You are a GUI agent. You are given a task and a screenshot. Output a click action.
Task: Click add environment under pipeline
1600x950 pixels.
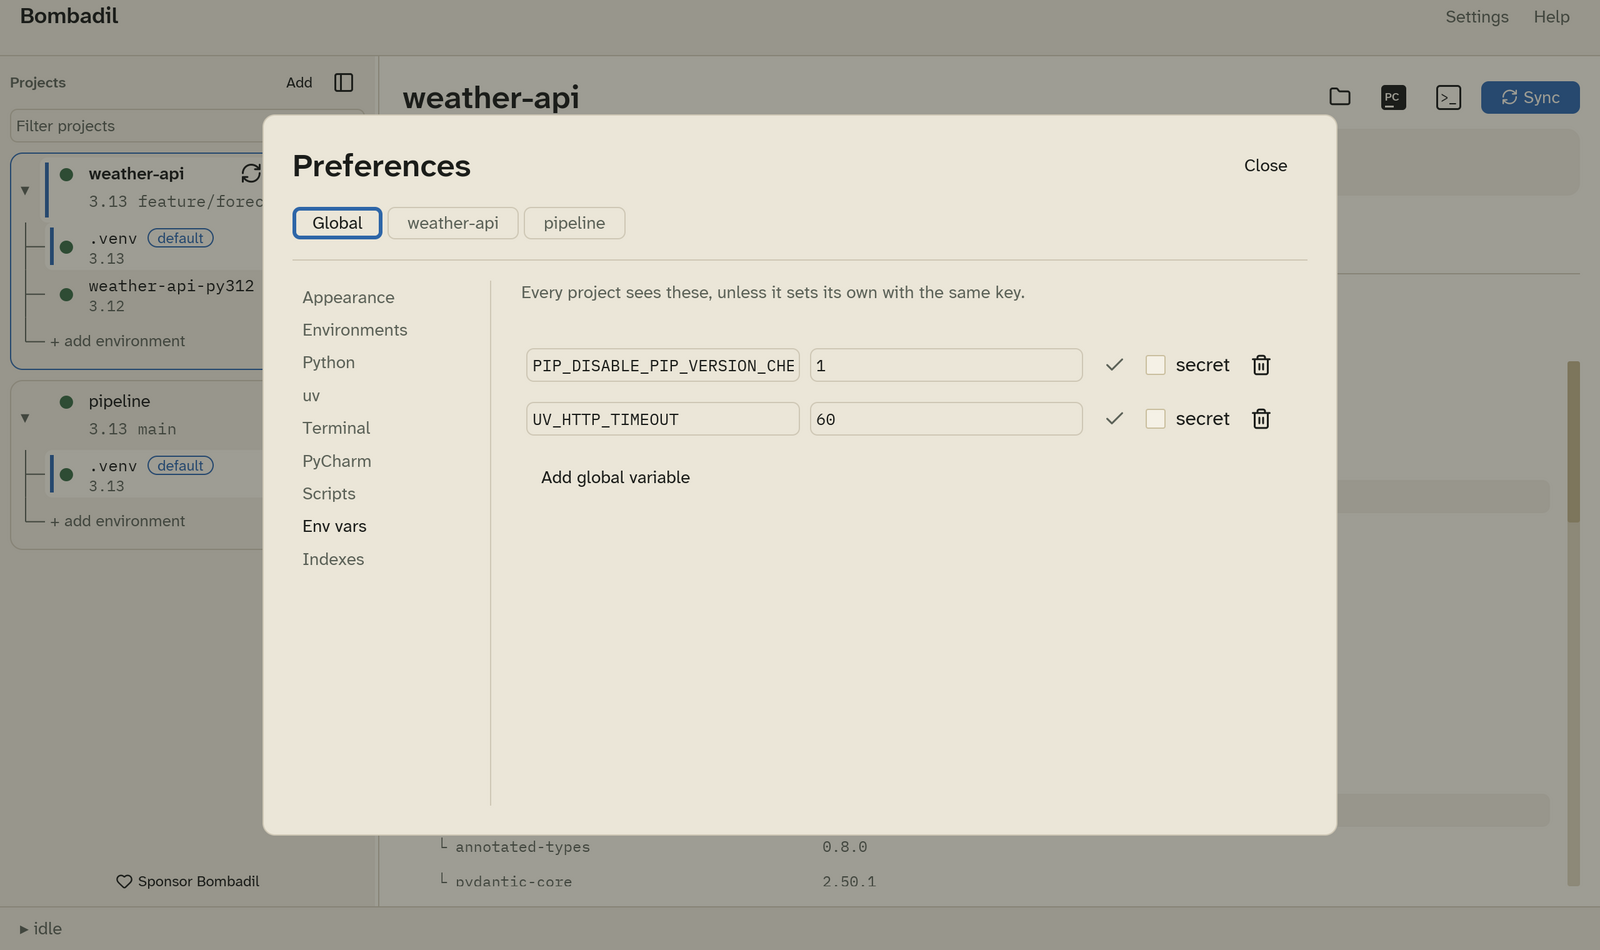[x=117, y=521]
